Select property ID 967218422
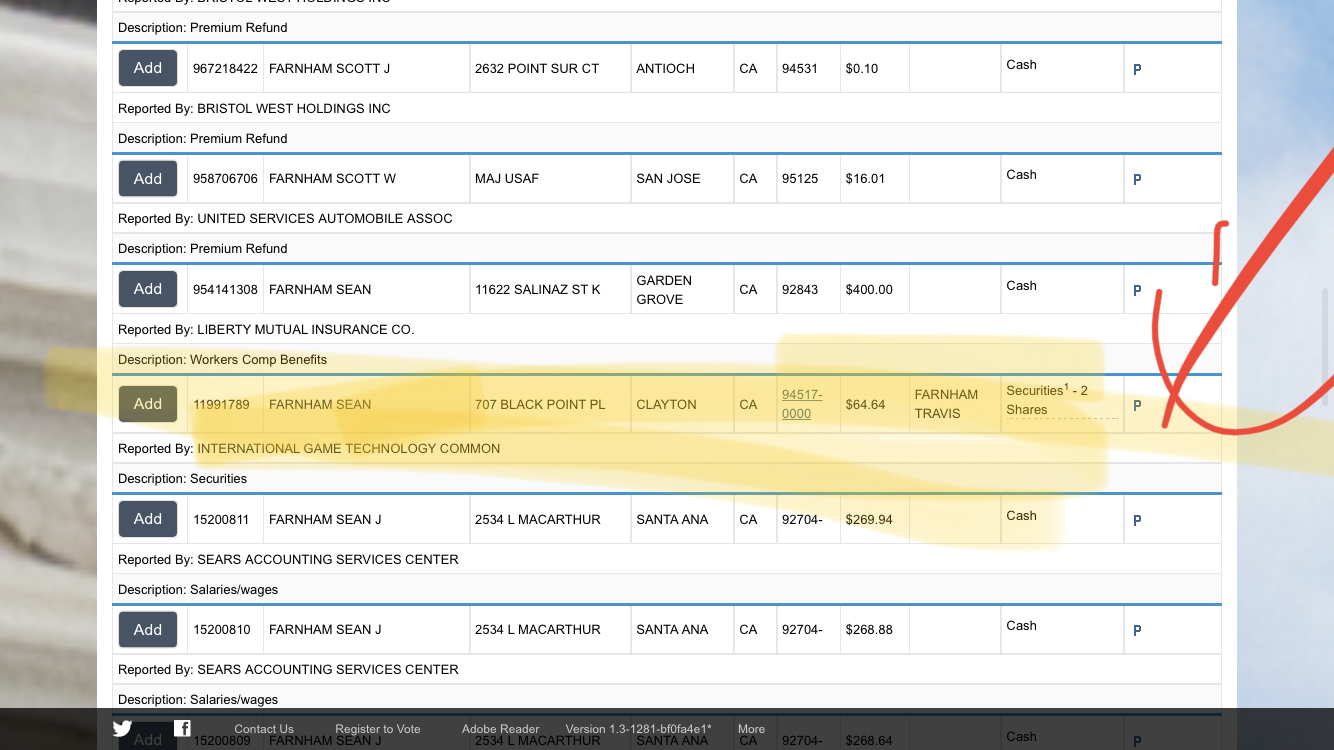The width and height of the screenshot is (1334, 750). pyautogui.click(x=225, y=68)
